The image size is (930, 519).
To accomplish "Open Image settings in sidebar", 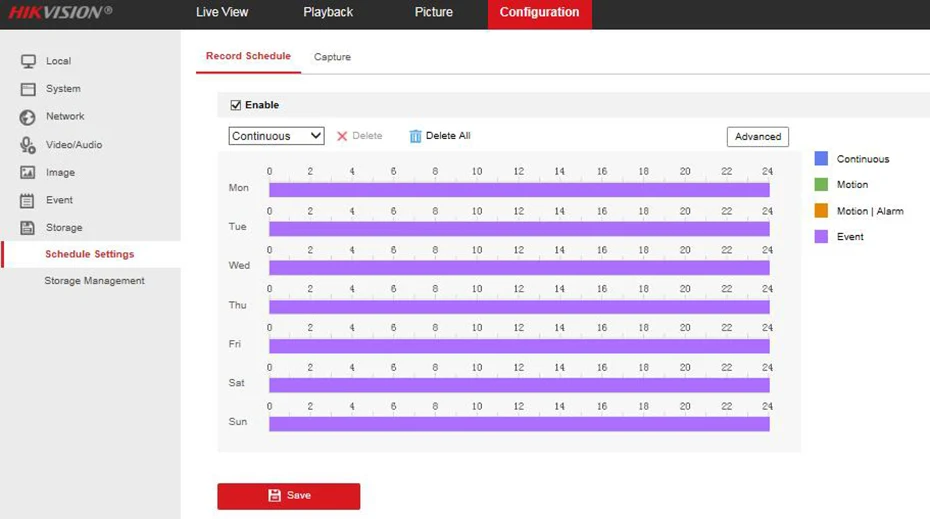I will (x=60, y=173).
